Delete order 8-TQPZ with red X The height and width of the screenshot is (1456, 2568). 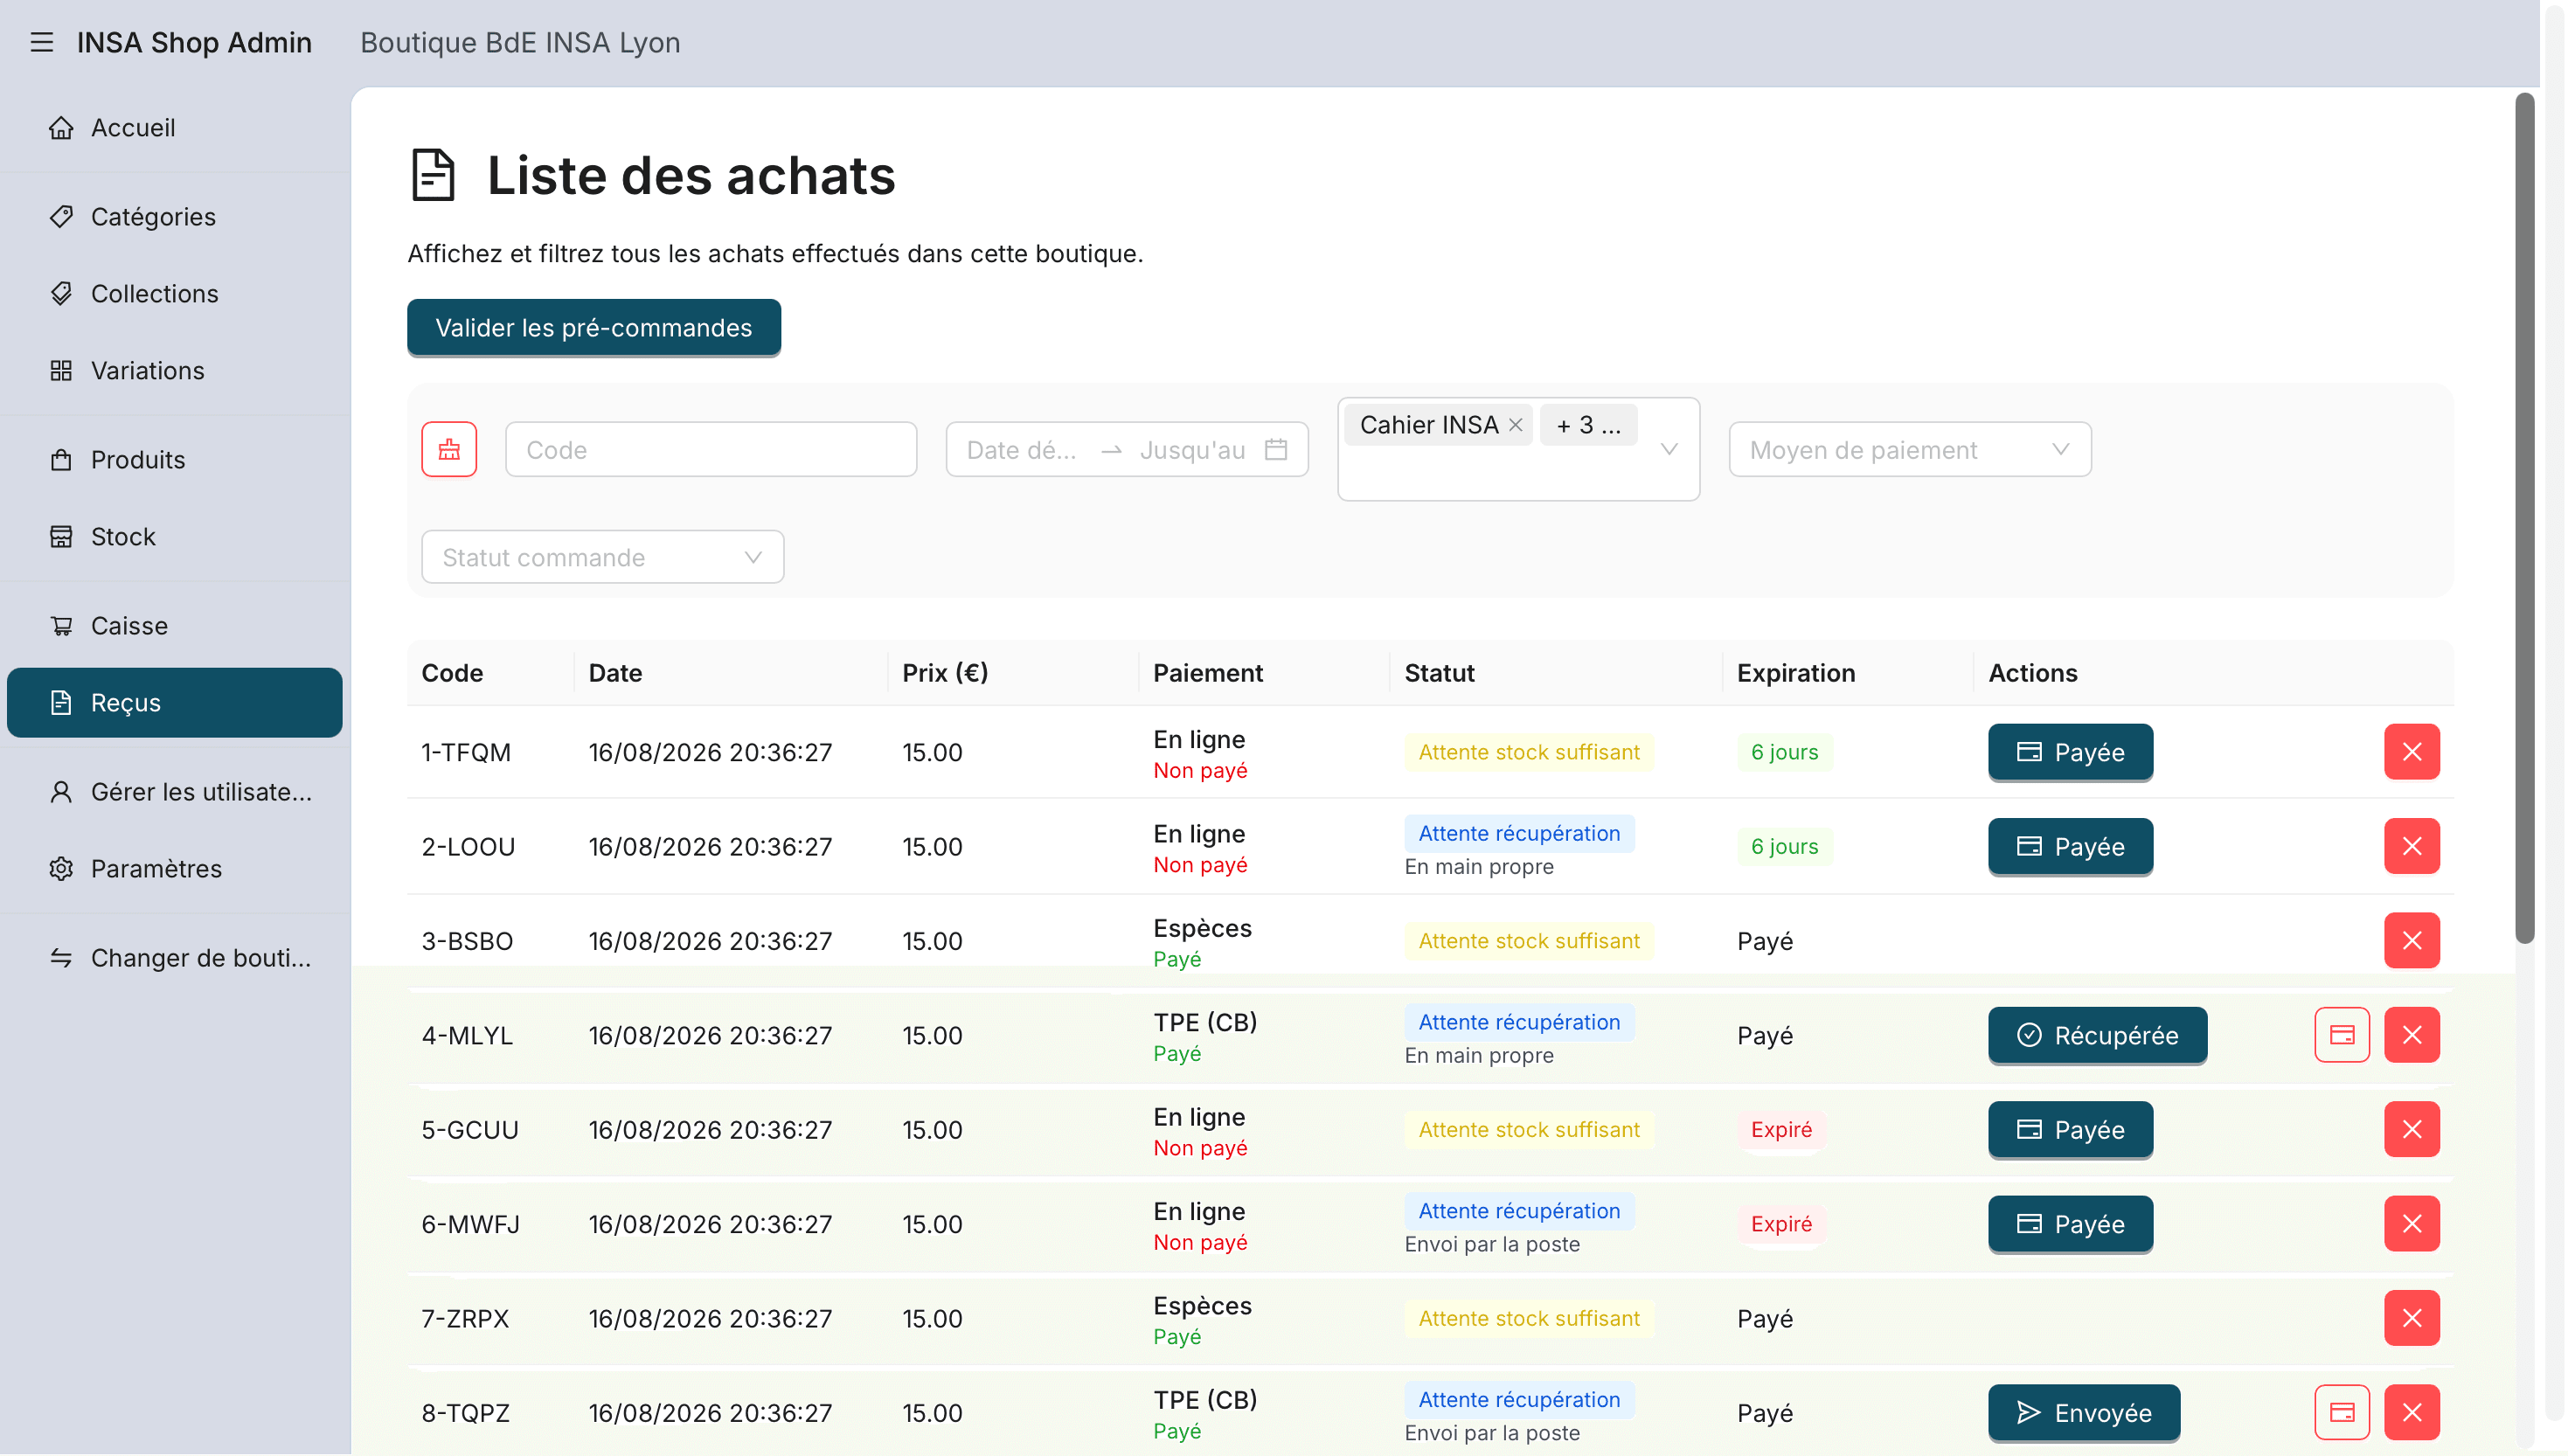pos(2412,1413)
